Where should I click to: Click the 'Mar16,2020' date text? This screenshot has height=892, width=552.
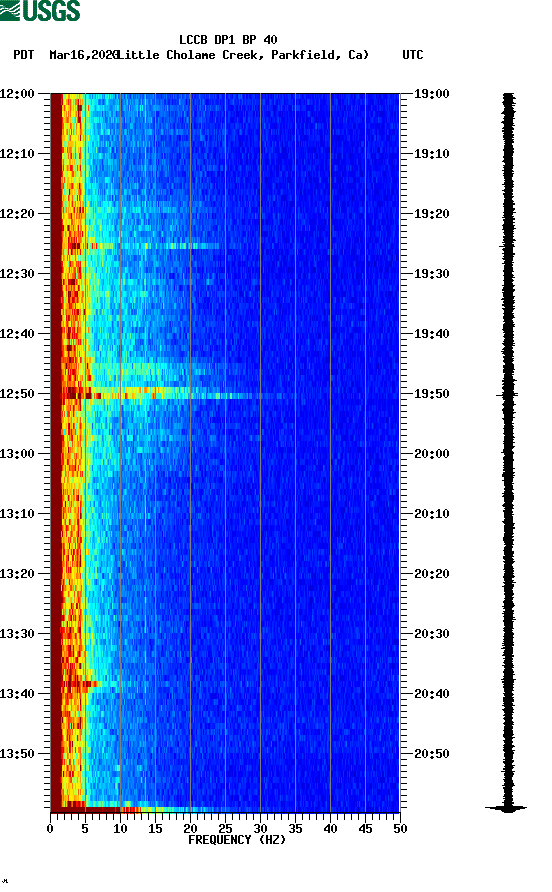84,55
